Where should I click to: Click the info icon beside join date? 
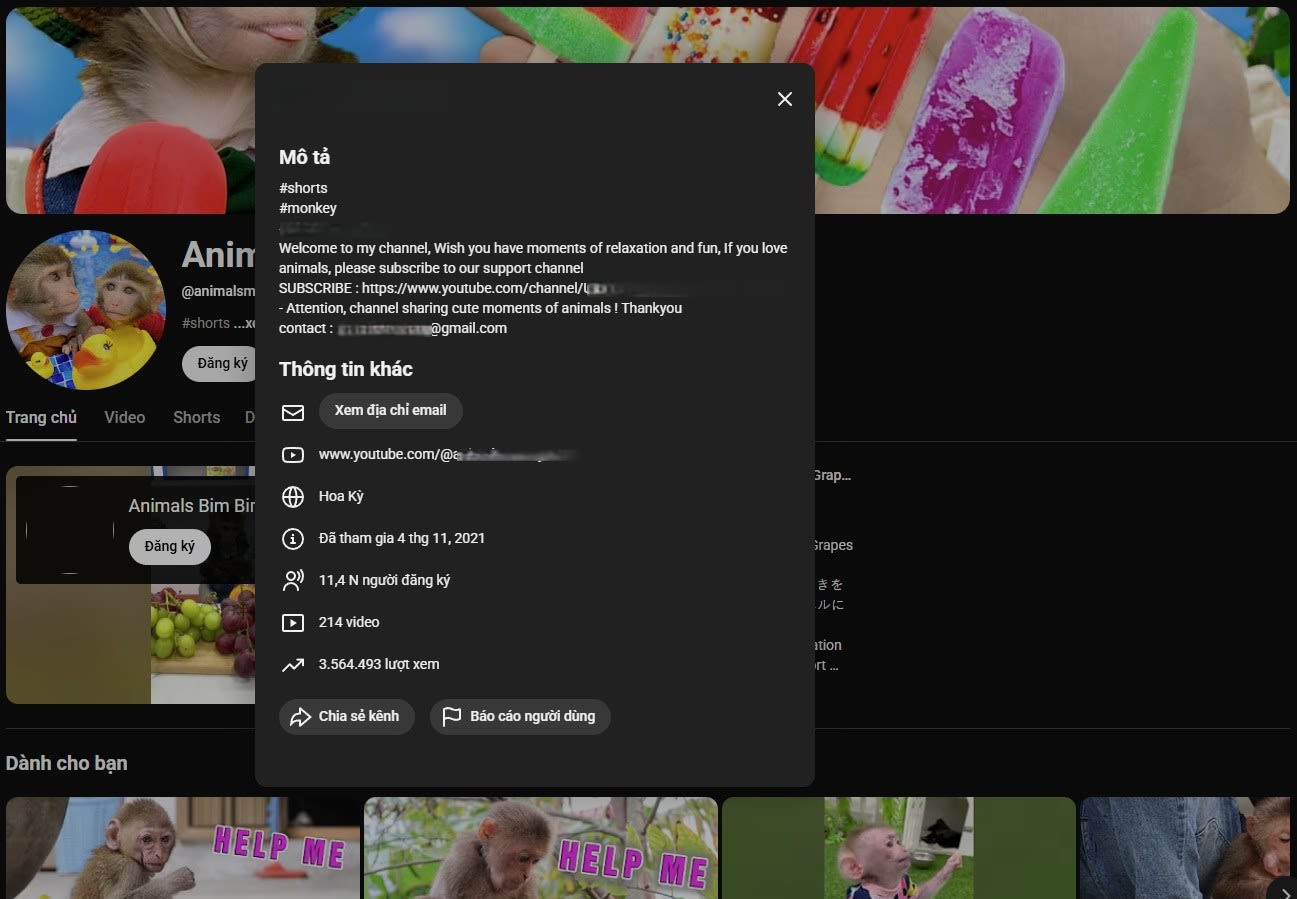point(293,539)
